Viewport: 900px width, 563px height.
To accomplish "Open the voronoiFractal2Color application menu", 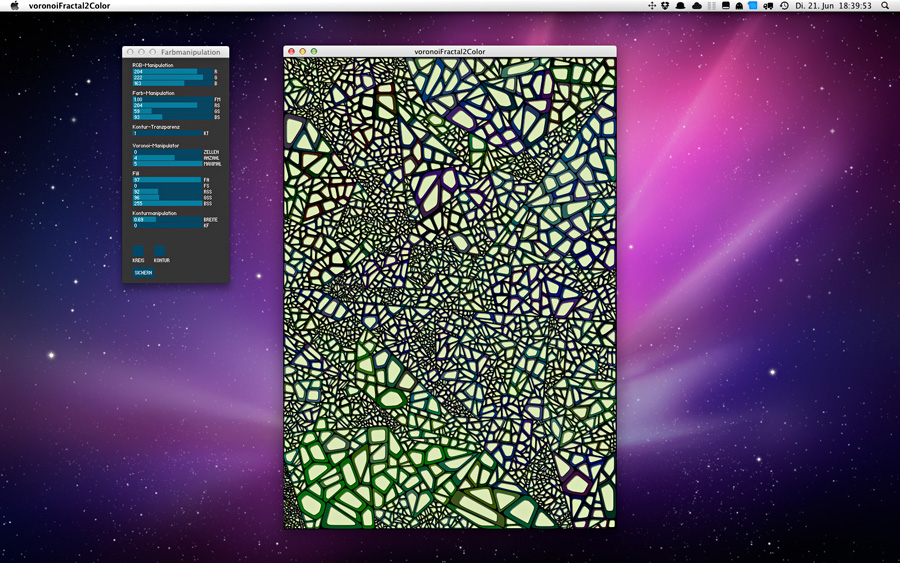I will point(69,6).
